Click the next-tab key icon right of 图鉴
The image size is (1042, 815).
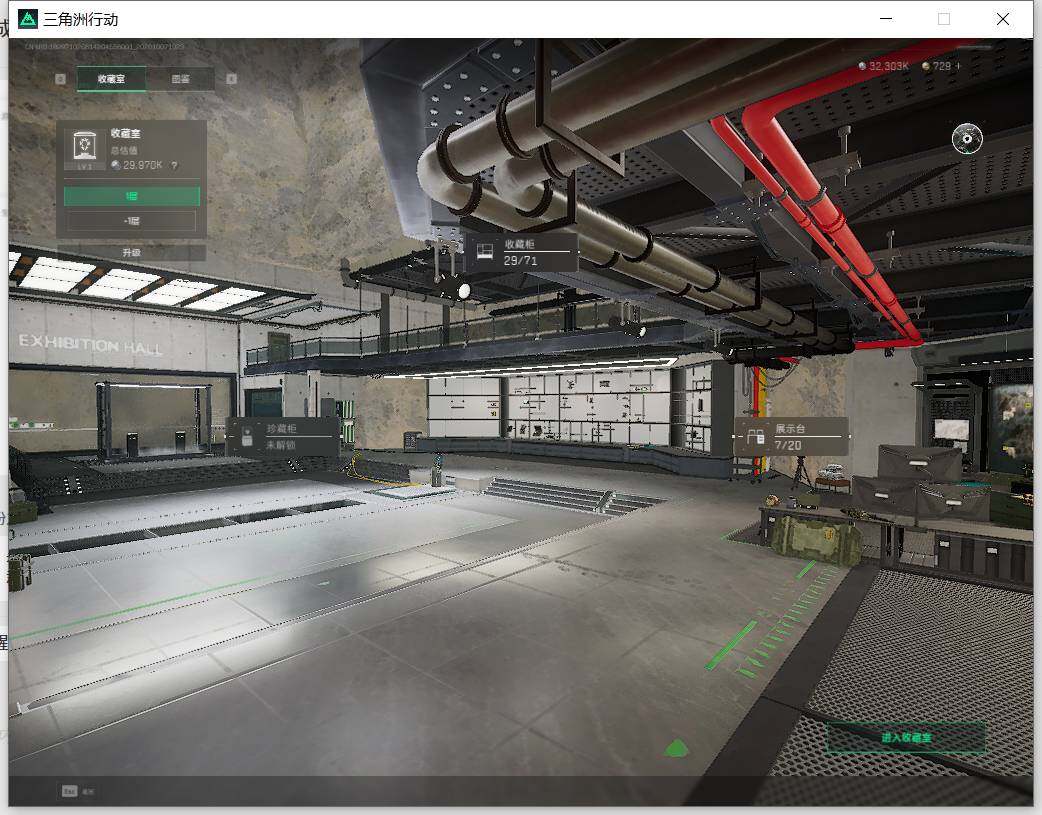coord(231,79)
